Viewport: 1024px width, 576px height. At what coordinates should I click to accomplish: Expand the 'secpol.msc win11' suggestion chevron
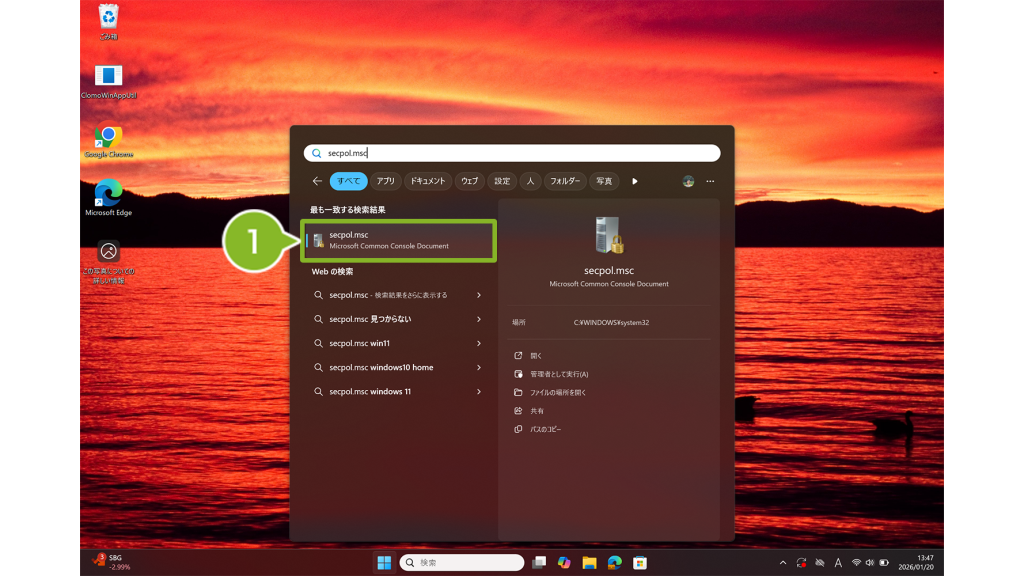point(479,343)
